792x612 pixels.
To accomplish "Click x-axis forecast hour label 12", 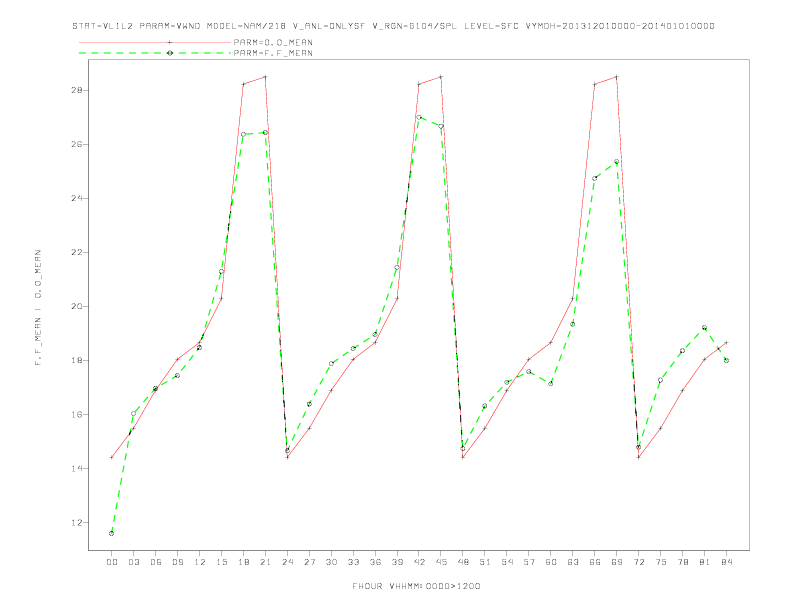I will [x=200, y=562].
